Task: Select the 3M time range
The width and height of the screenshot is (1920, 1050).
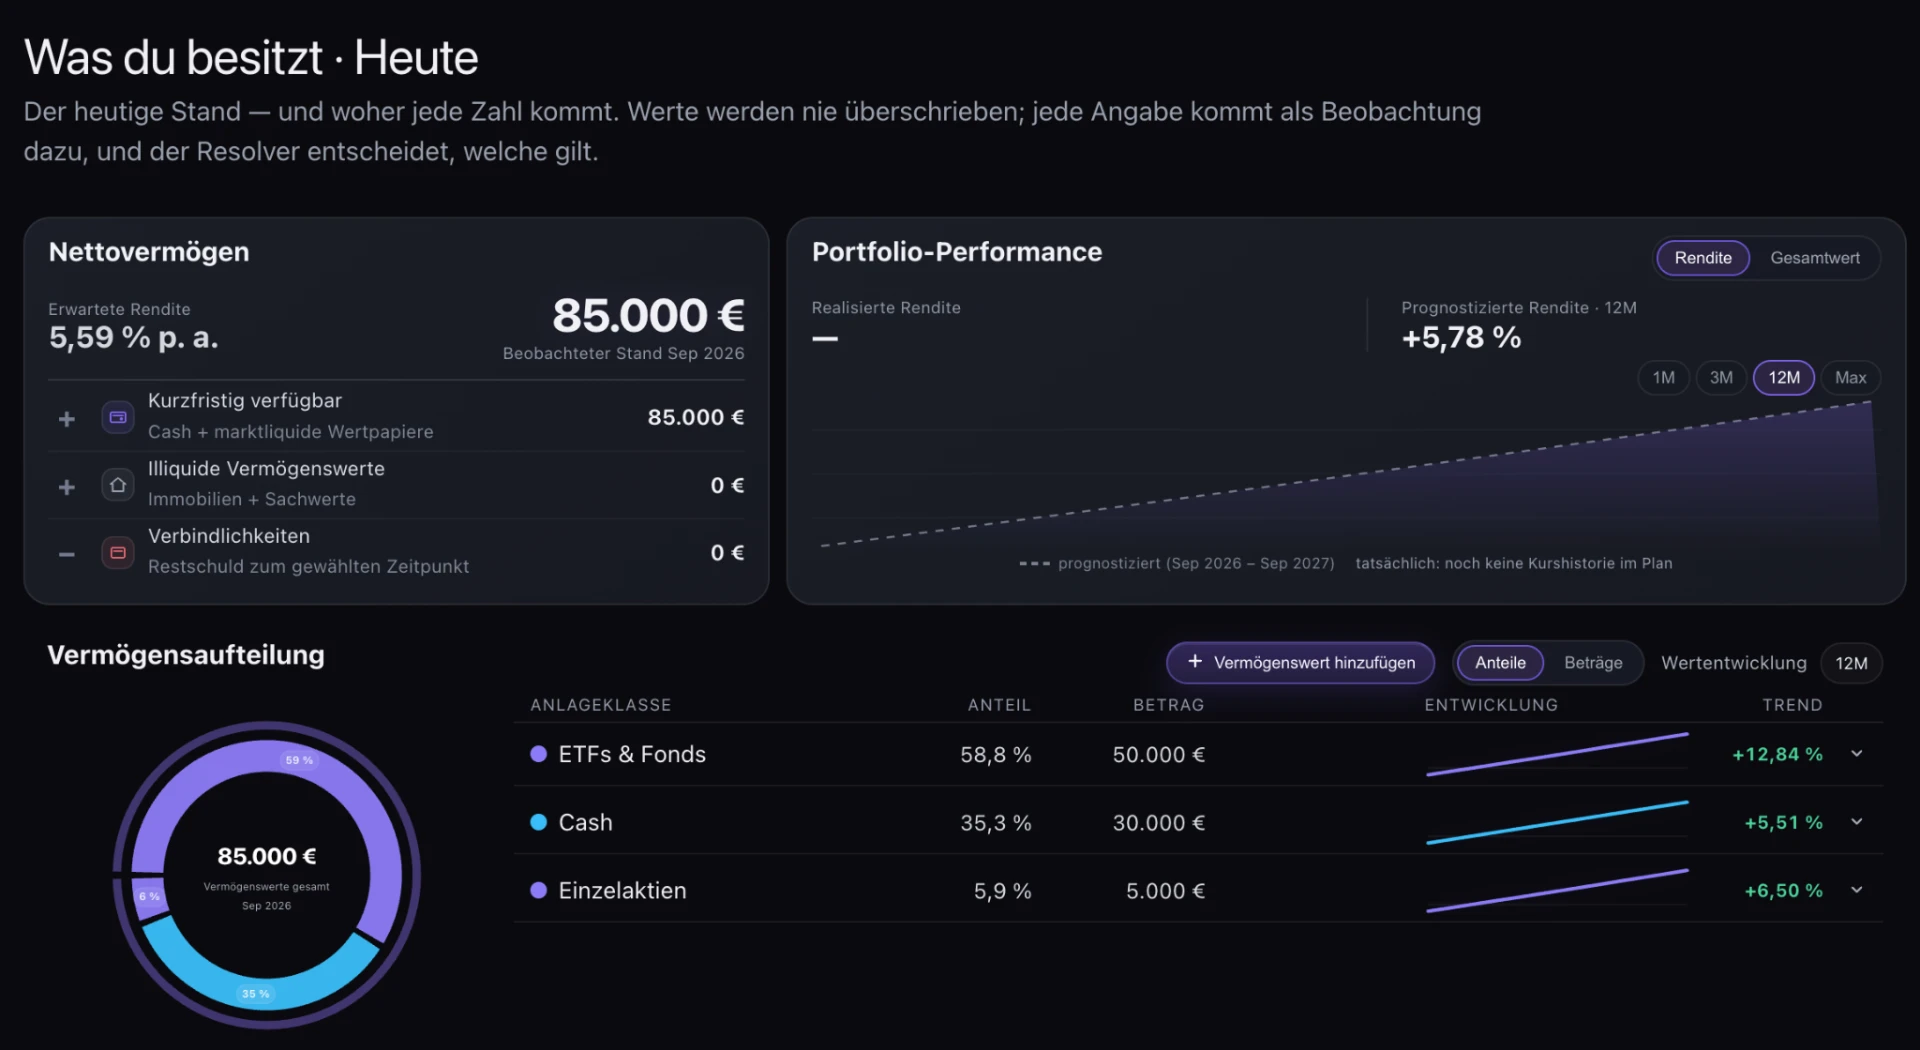Action: [1721, 378]
